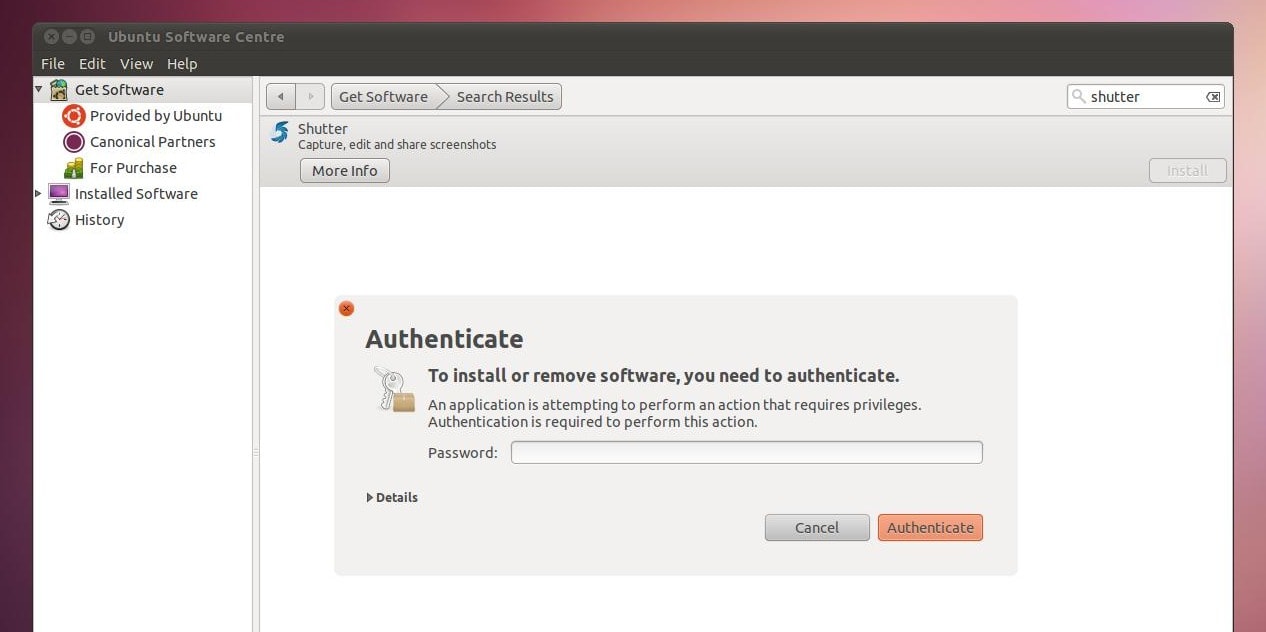Click the Canonical Partners purple circle icon
The width and height of the screenshot is (1266, 632).
point(74,142)
